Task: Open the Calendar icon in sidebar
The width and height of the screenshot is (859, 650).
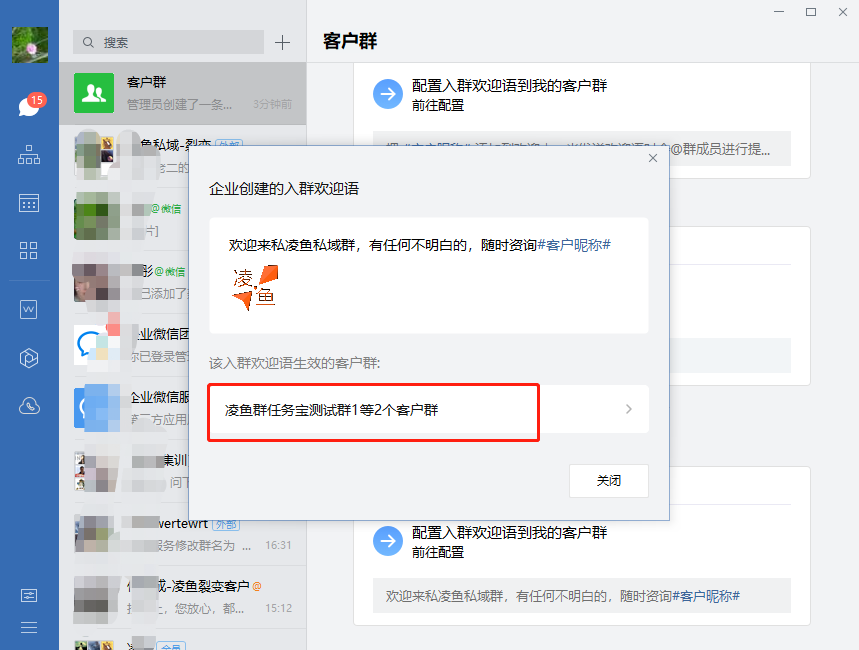Action: [29, 203]
